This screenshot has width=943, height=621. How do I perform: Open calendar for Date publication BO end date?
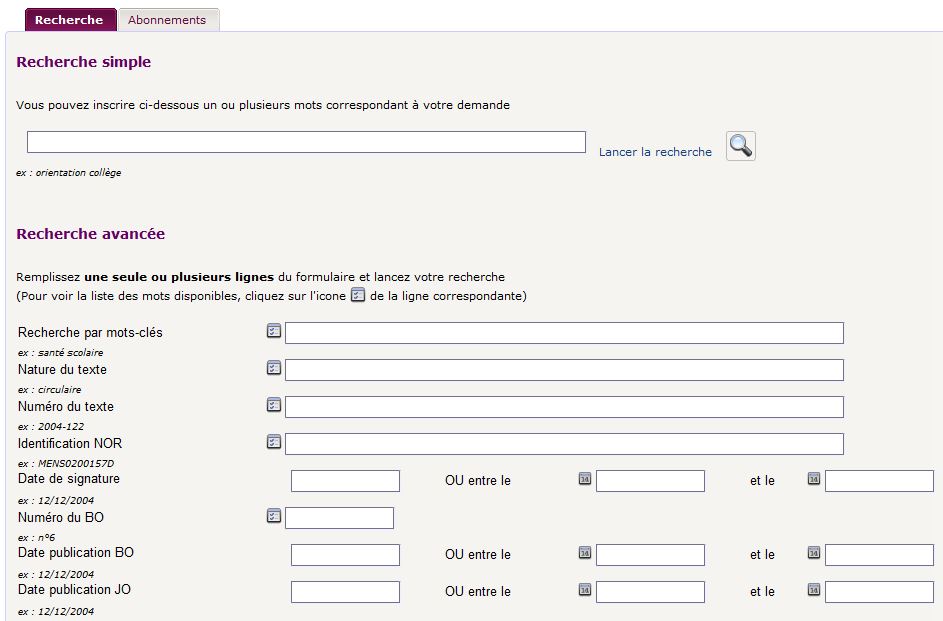[x=814, y=553]
